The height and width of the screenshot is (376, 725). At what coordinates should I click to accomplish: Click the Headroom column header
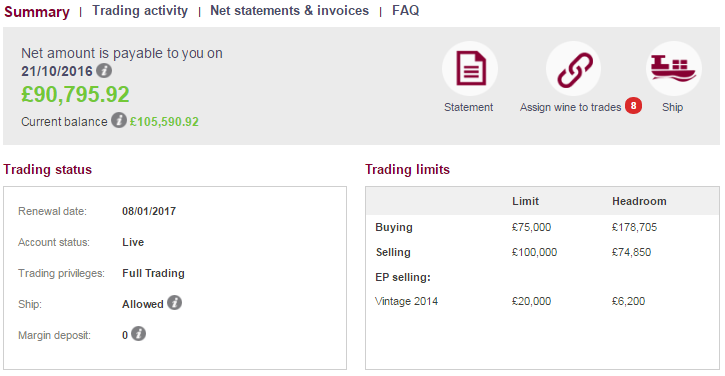tap(639, 201)
